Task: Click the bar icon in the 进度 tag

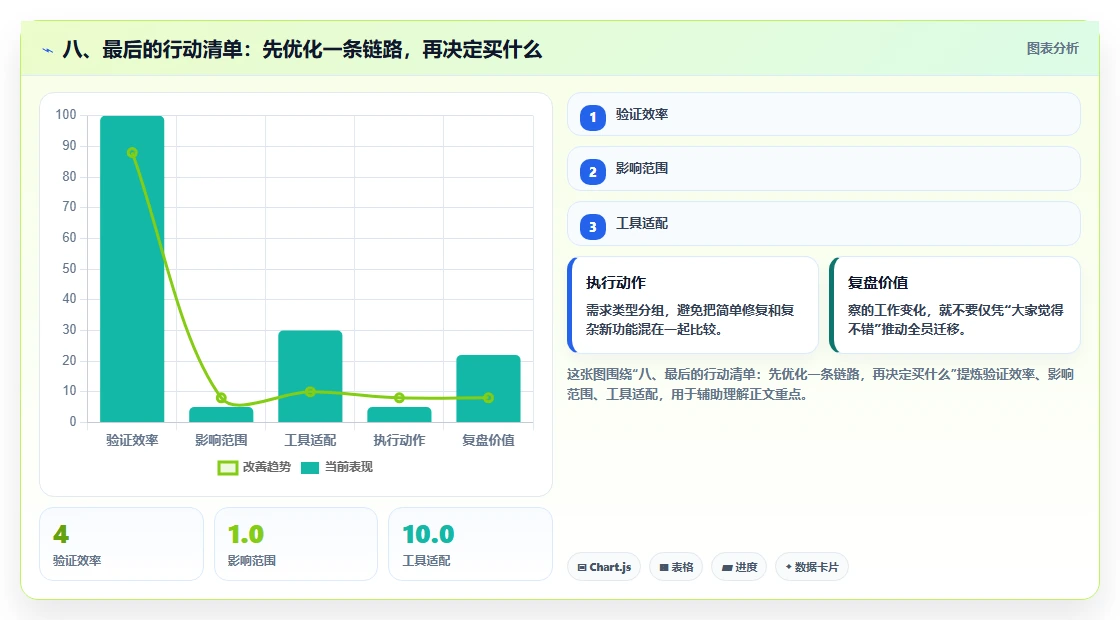Action: (x=727, y=568)
